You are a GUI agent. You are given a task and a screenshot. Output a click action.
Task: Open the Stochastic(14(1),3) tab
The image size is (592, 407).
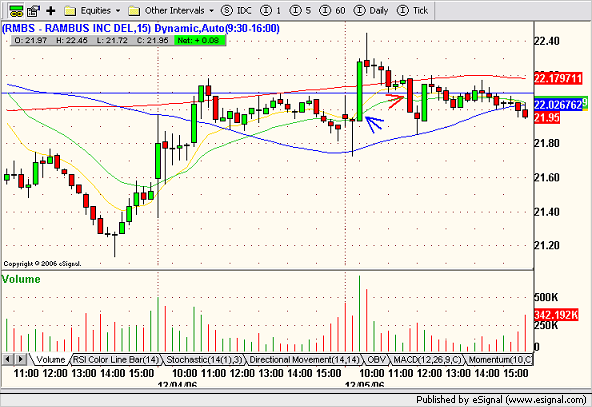click(204, 359)
